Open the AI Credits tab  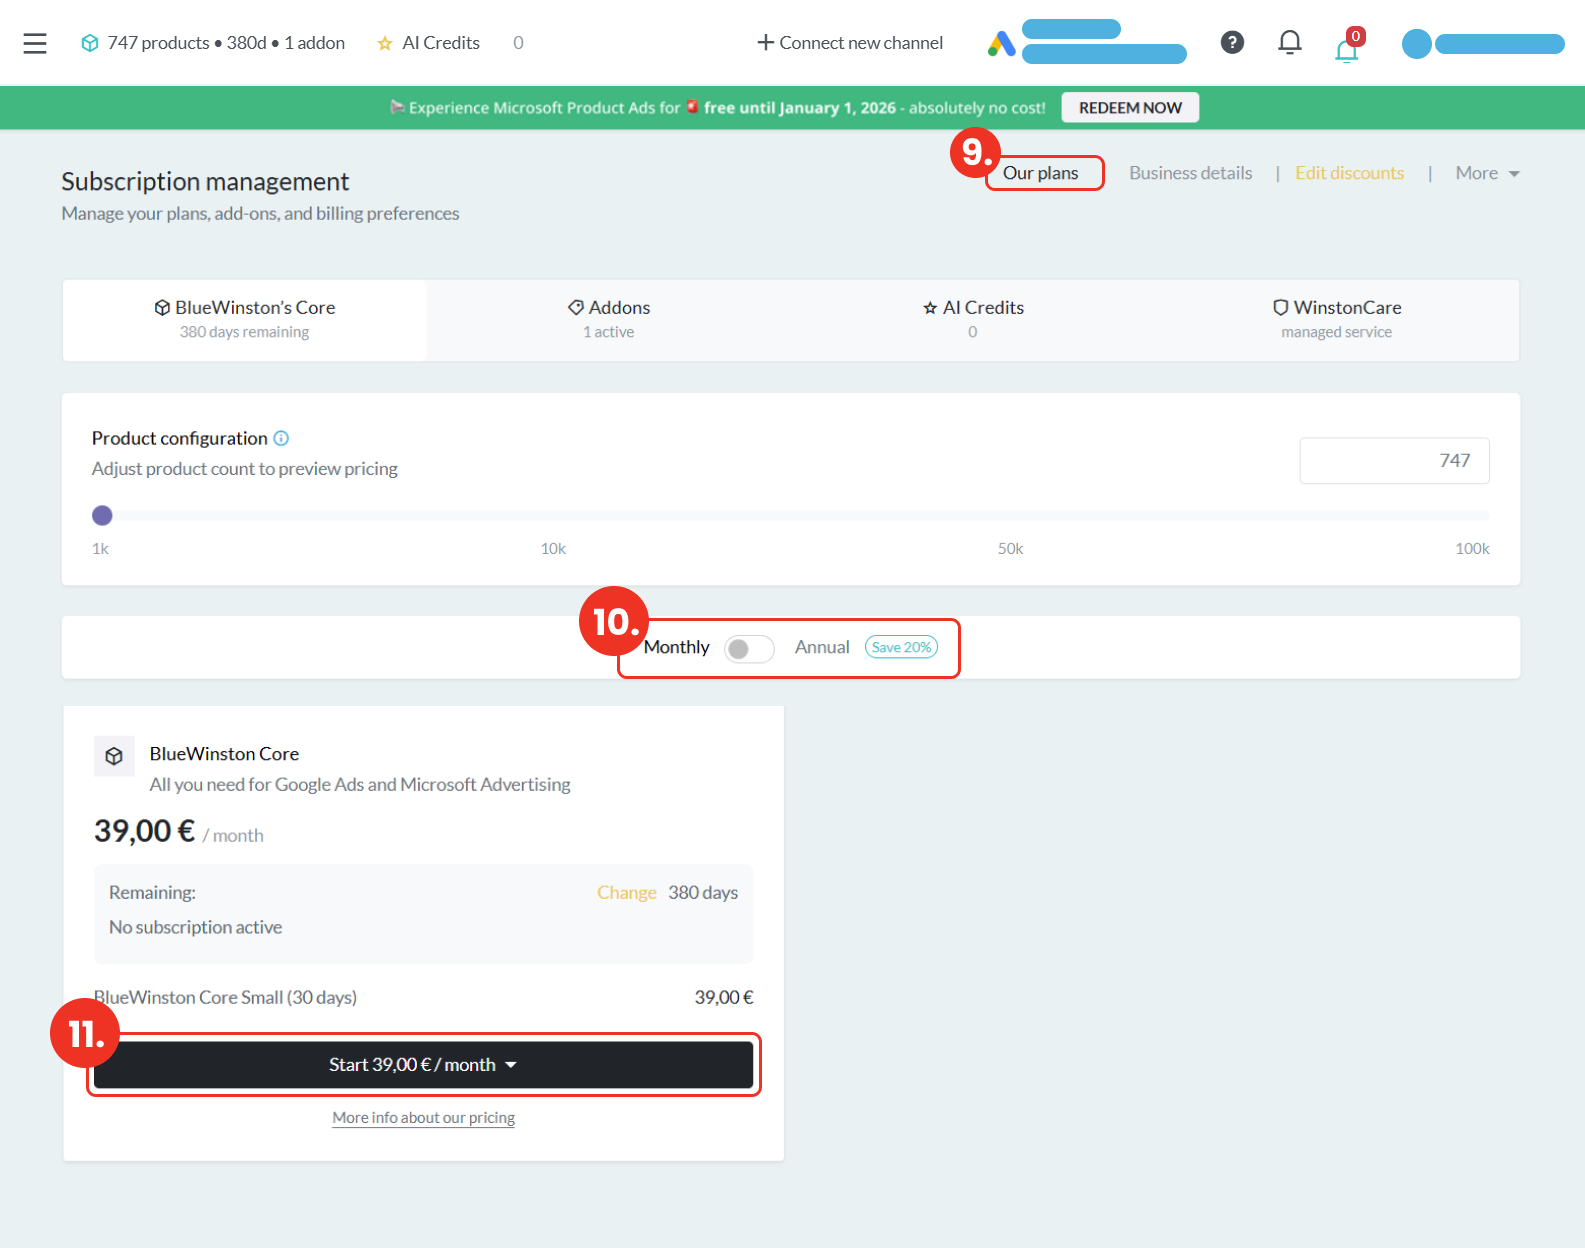pyautogui.click(x=973, y=319)
